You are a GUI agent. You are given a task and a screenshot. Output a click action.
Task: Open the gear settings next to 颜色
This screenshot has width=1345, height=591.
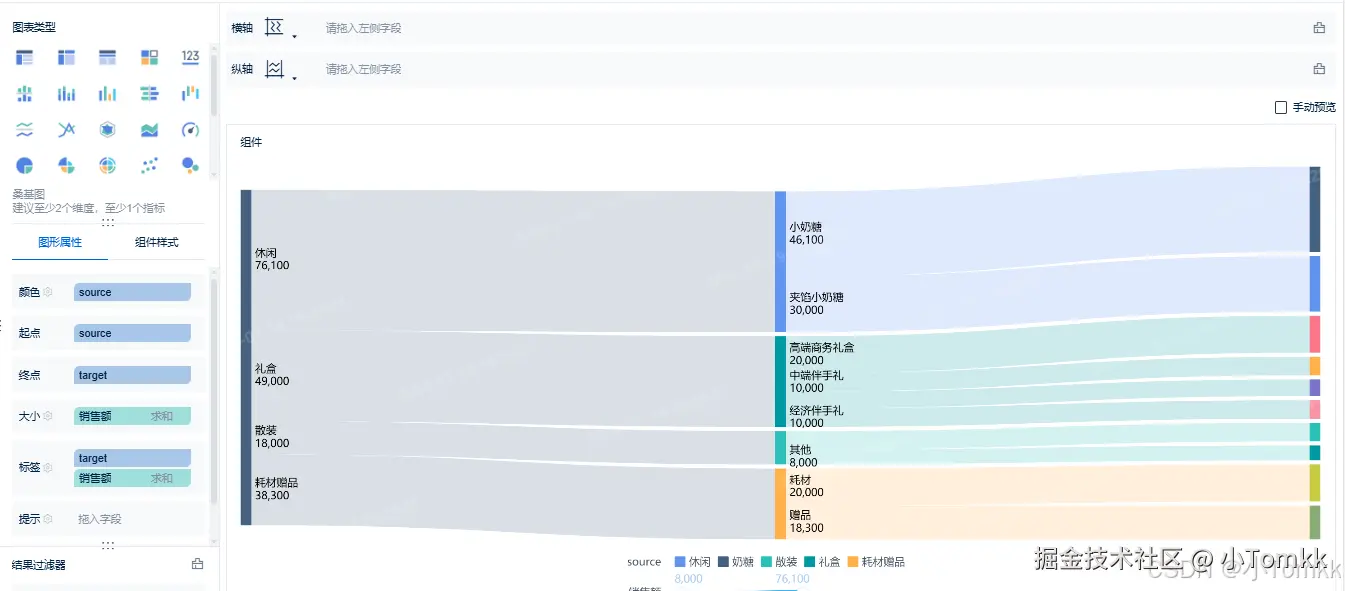click(47, 292)
